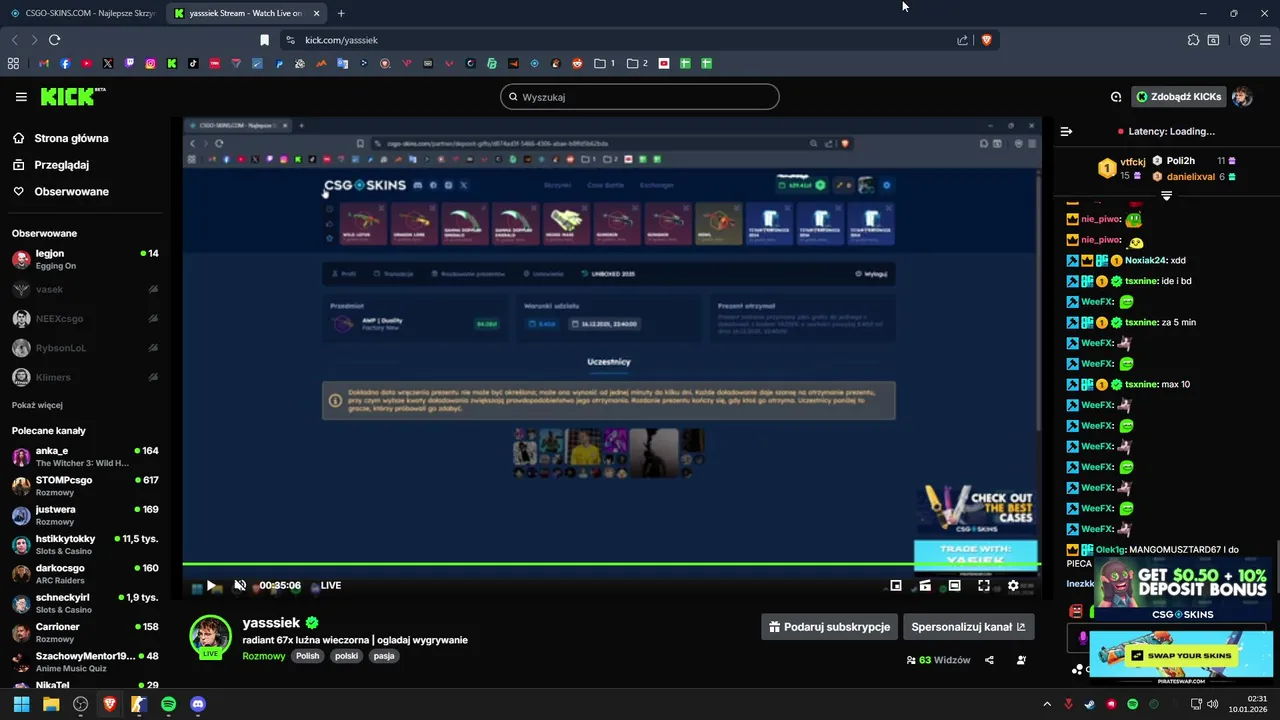
Task: Jump to LIVE in player
Action: tap(330, 585)
